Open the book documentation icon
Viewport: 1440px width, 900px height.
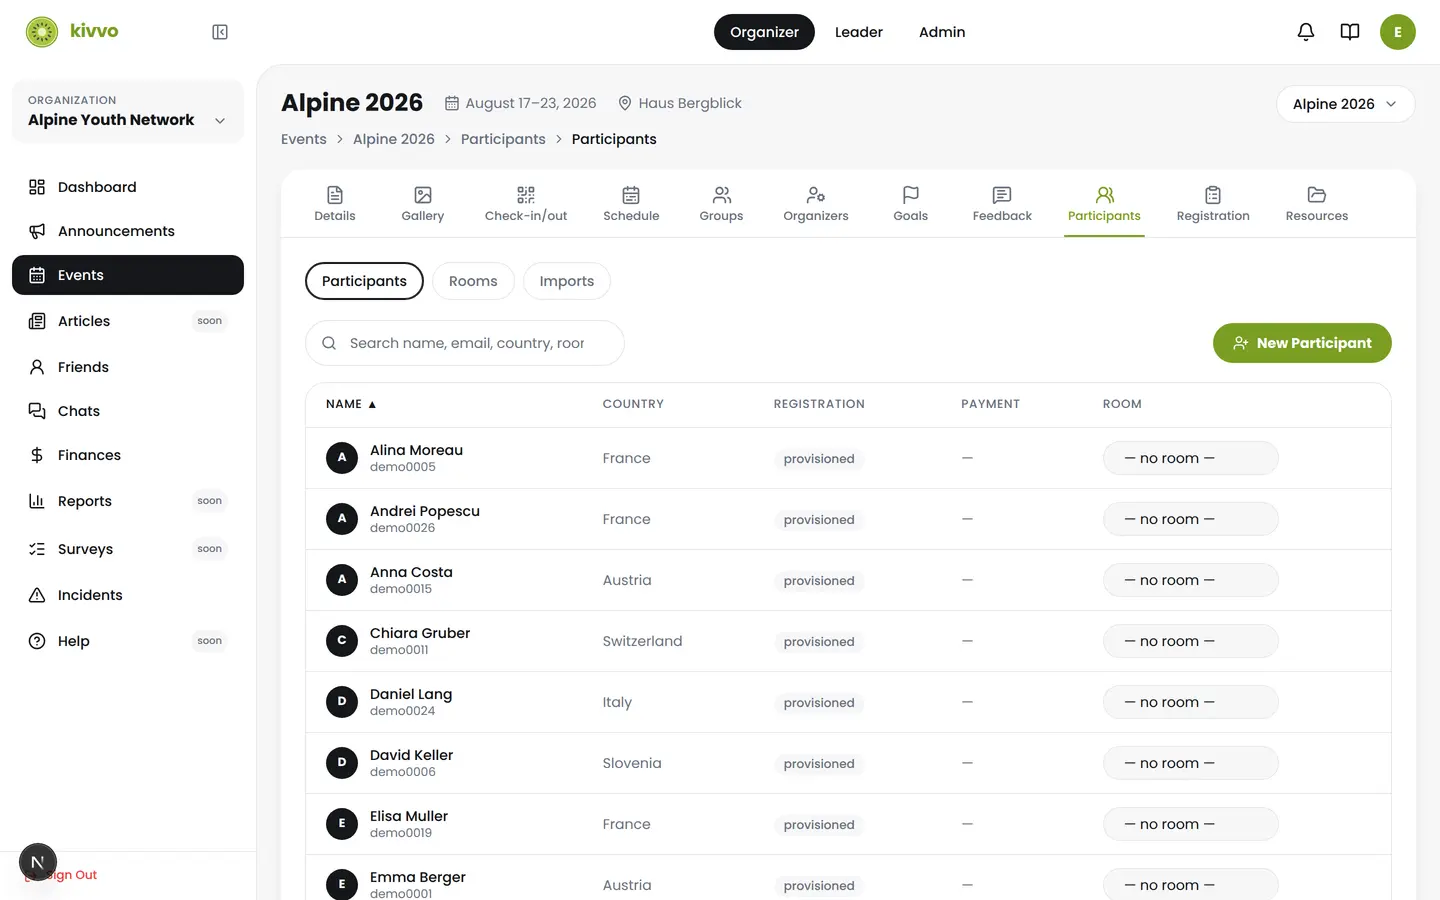[1350, 32]
